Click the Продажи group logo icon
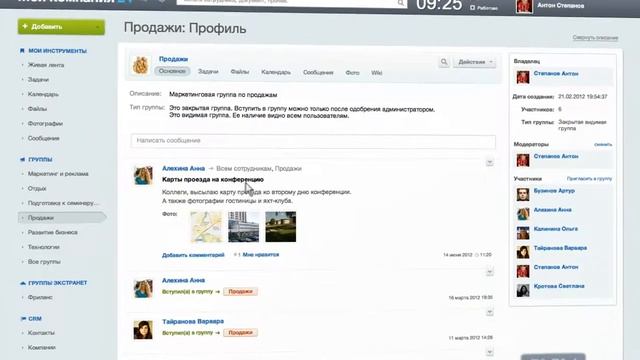 pyautogui.click(x=140, y=65)
